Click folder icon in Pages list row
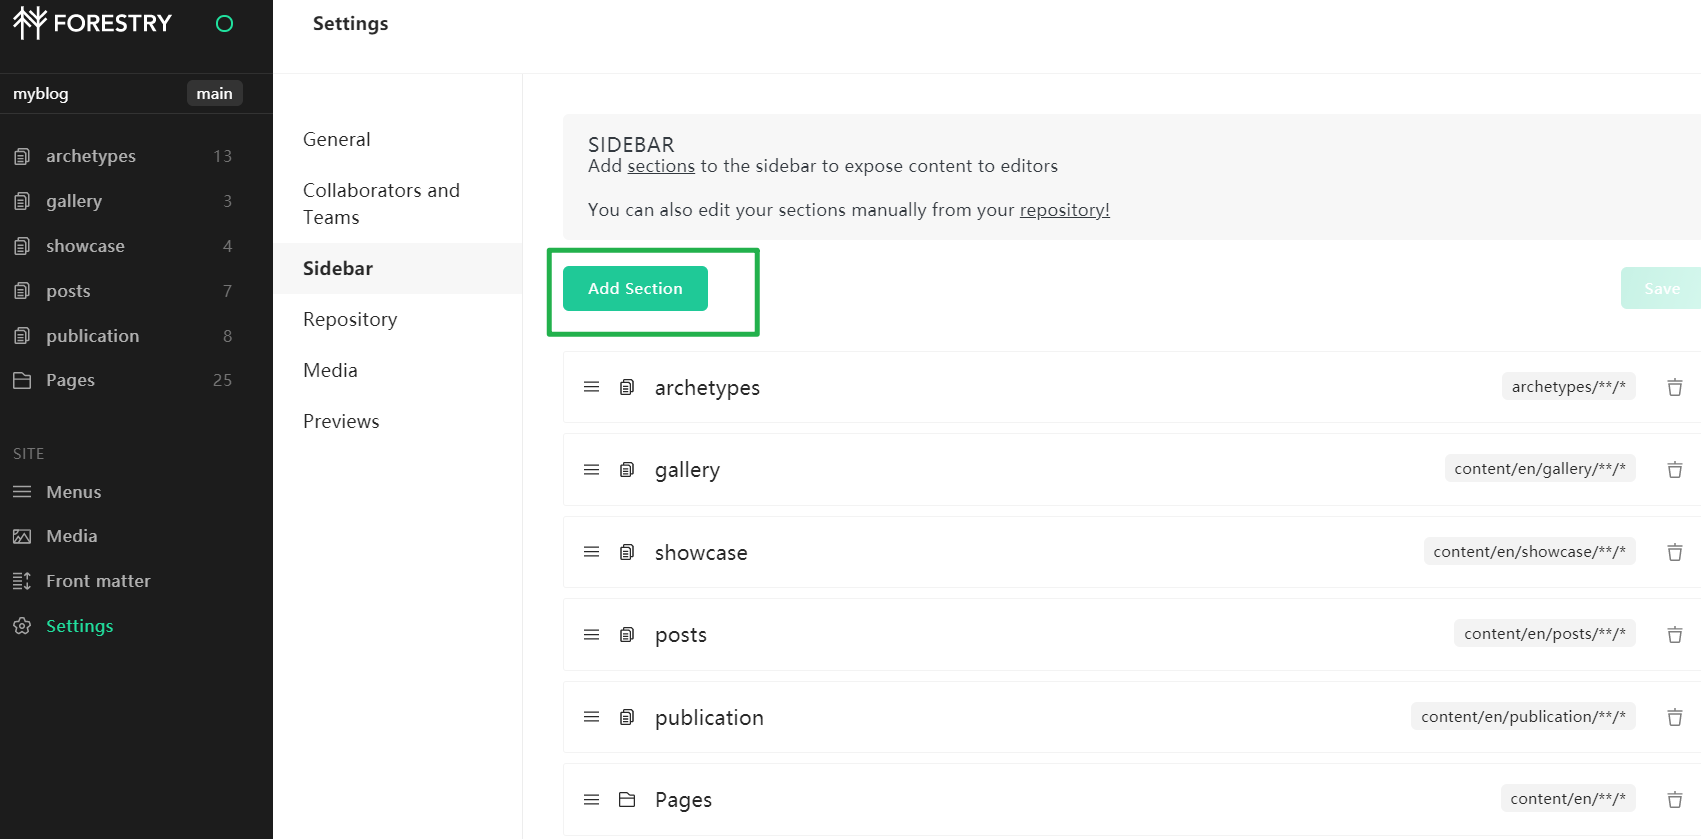This screenshot has height=839, width=1701. click(x=627, y=799)
